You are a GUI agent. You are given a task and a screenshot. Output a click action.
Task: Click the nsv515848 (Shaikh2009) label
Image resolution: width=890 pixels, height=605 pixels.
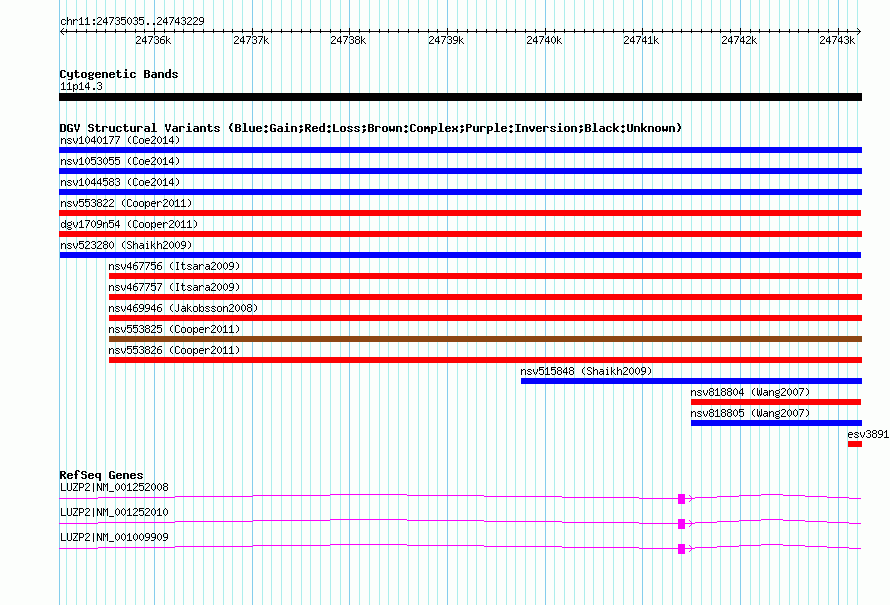[586, 371]
